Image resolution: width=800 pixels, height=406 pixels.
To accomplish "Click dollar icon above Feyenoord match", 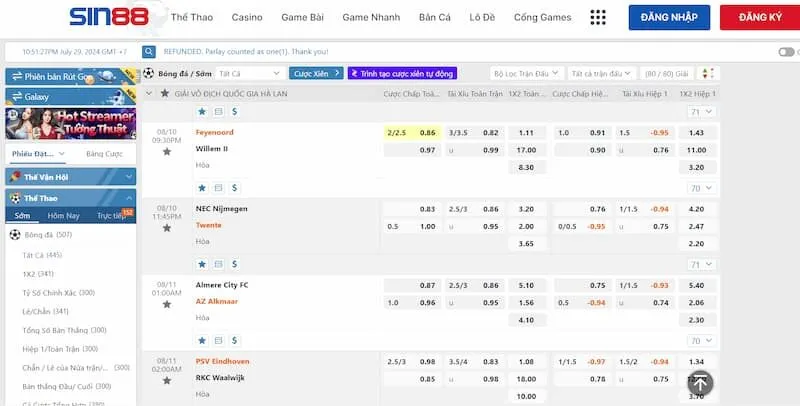I will click(234, 111).
